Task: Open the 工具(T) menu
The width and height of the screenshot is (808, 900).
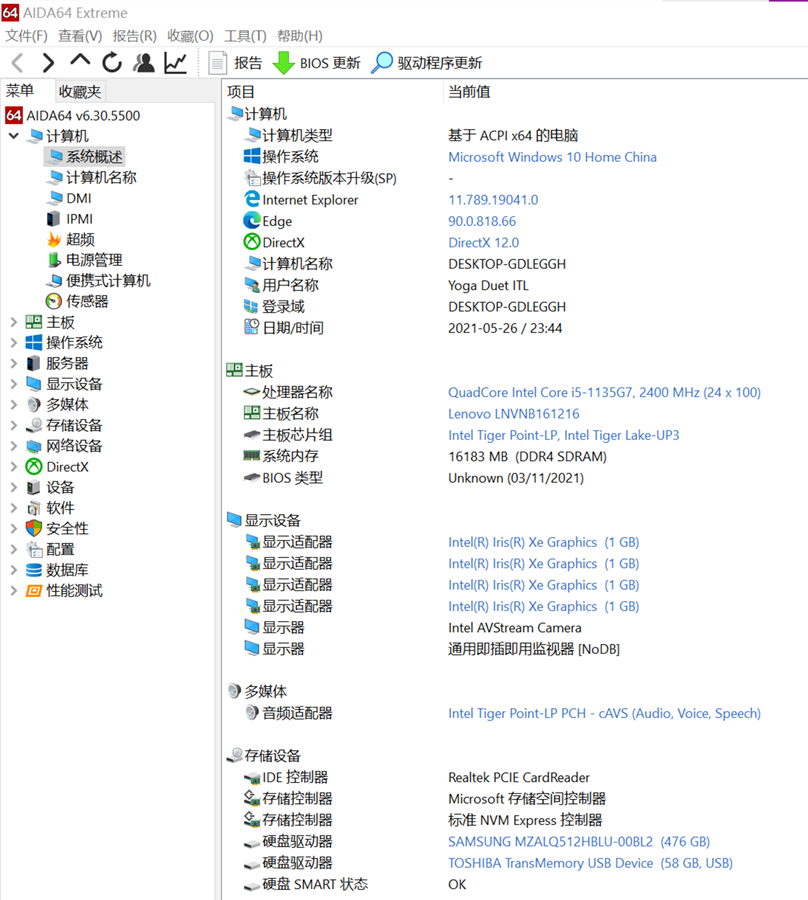Action: [245, 36]
